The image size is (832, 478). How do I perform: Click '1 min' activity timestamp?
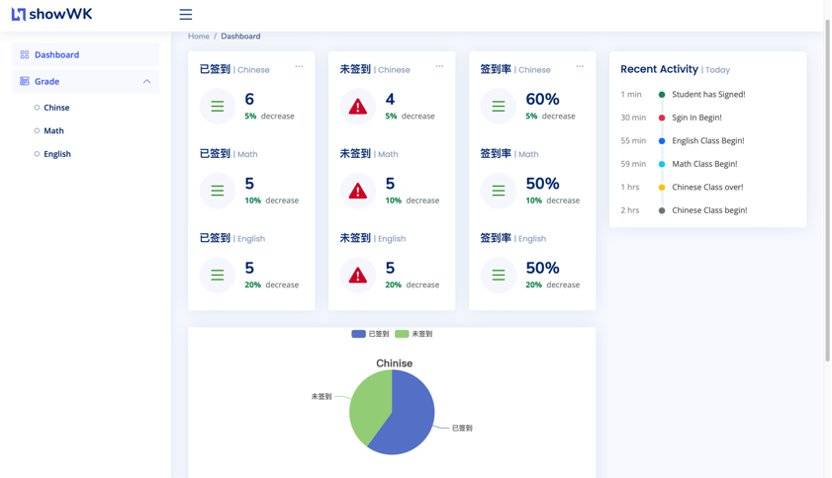coord(631,94)
